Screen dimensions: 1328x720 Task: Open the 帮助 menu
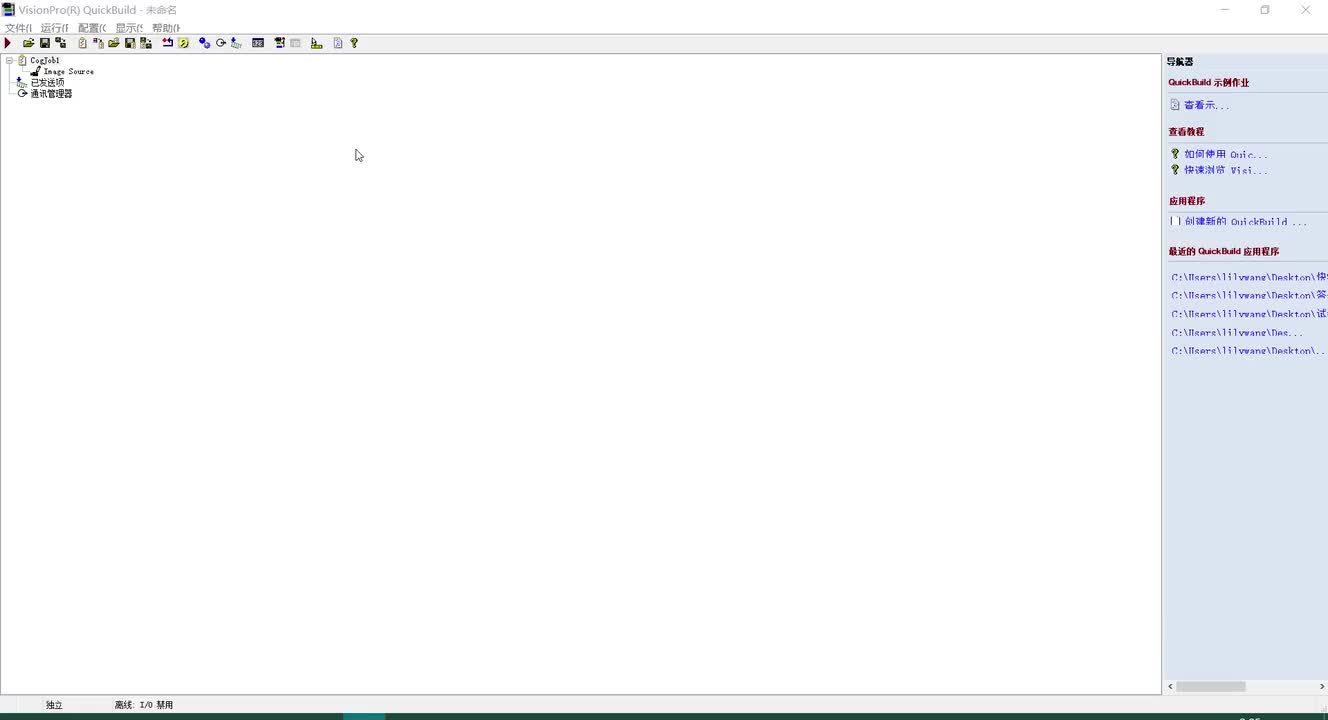click(x=166, y=28)
